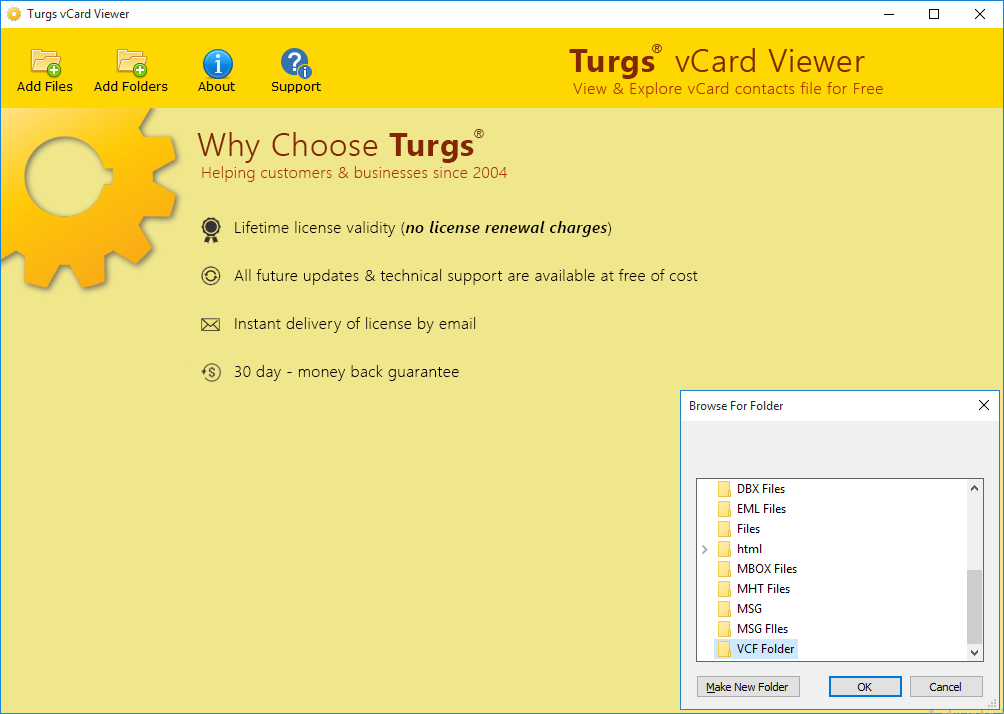The image size is (1004, 714).
Task: Select the MSG FIles folder icon
Action: [724, 629]
